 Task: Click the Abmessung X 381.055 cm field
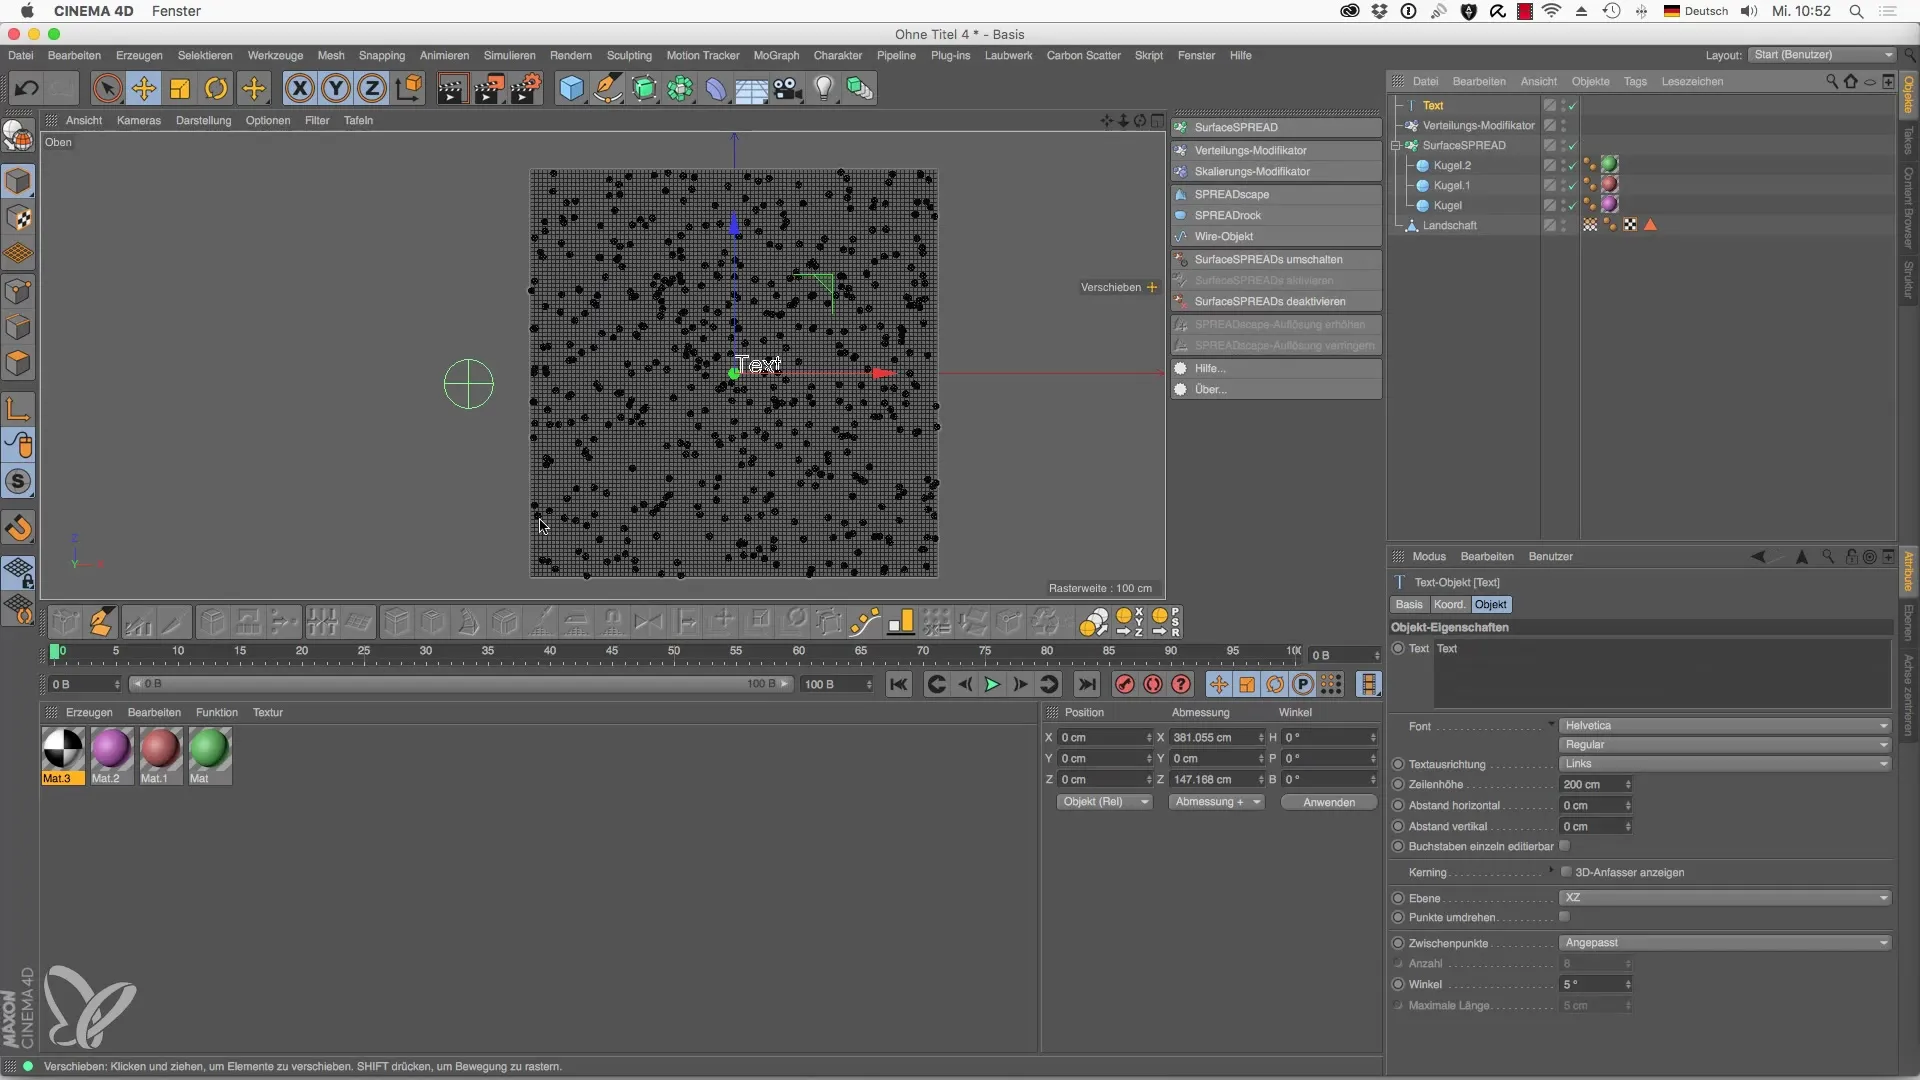1217,737
